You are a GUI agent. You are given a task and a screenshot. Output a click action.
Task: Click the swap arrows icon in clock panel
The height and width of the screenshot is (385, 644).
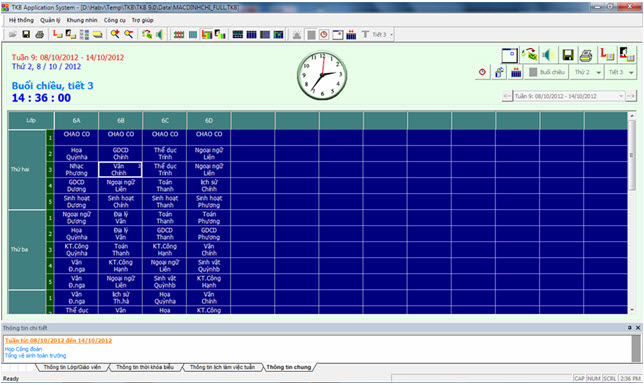pyautogui.click(x=530, y=55)
